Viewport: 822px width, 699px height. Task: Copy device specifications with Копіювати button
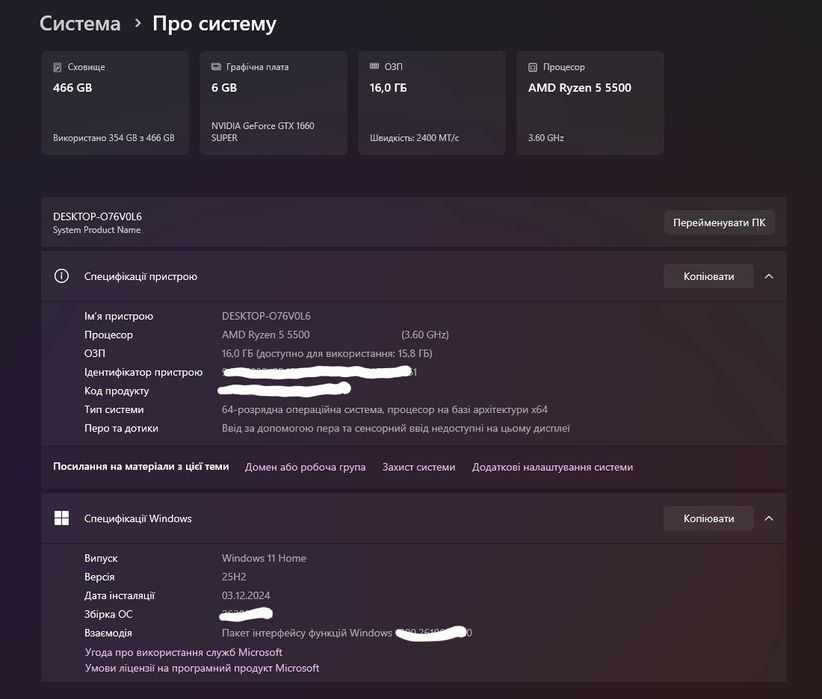708,276
